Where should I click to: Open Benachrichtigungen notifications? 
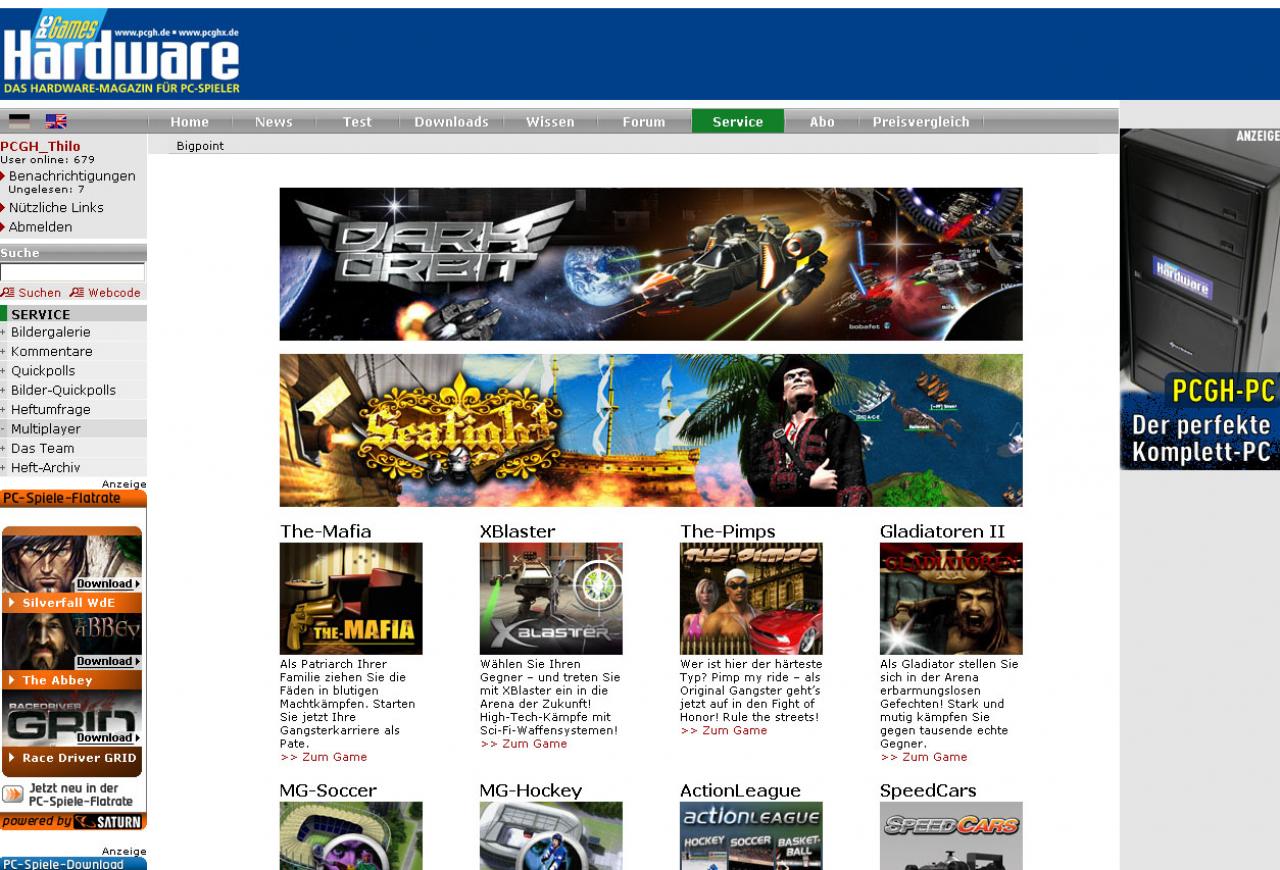pos(72,176)
